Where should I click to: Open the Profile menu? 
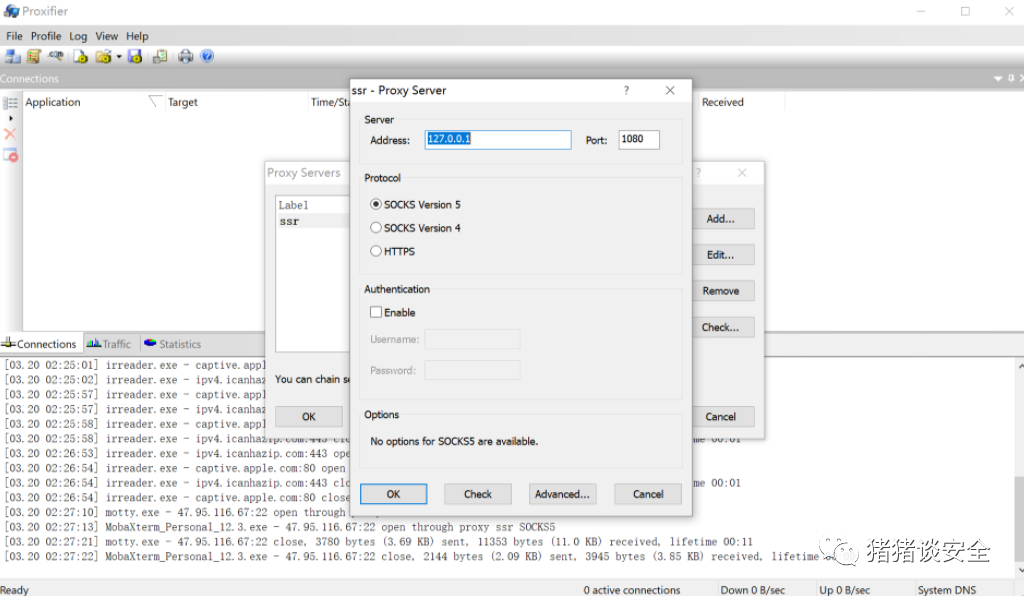click(46, 36)
